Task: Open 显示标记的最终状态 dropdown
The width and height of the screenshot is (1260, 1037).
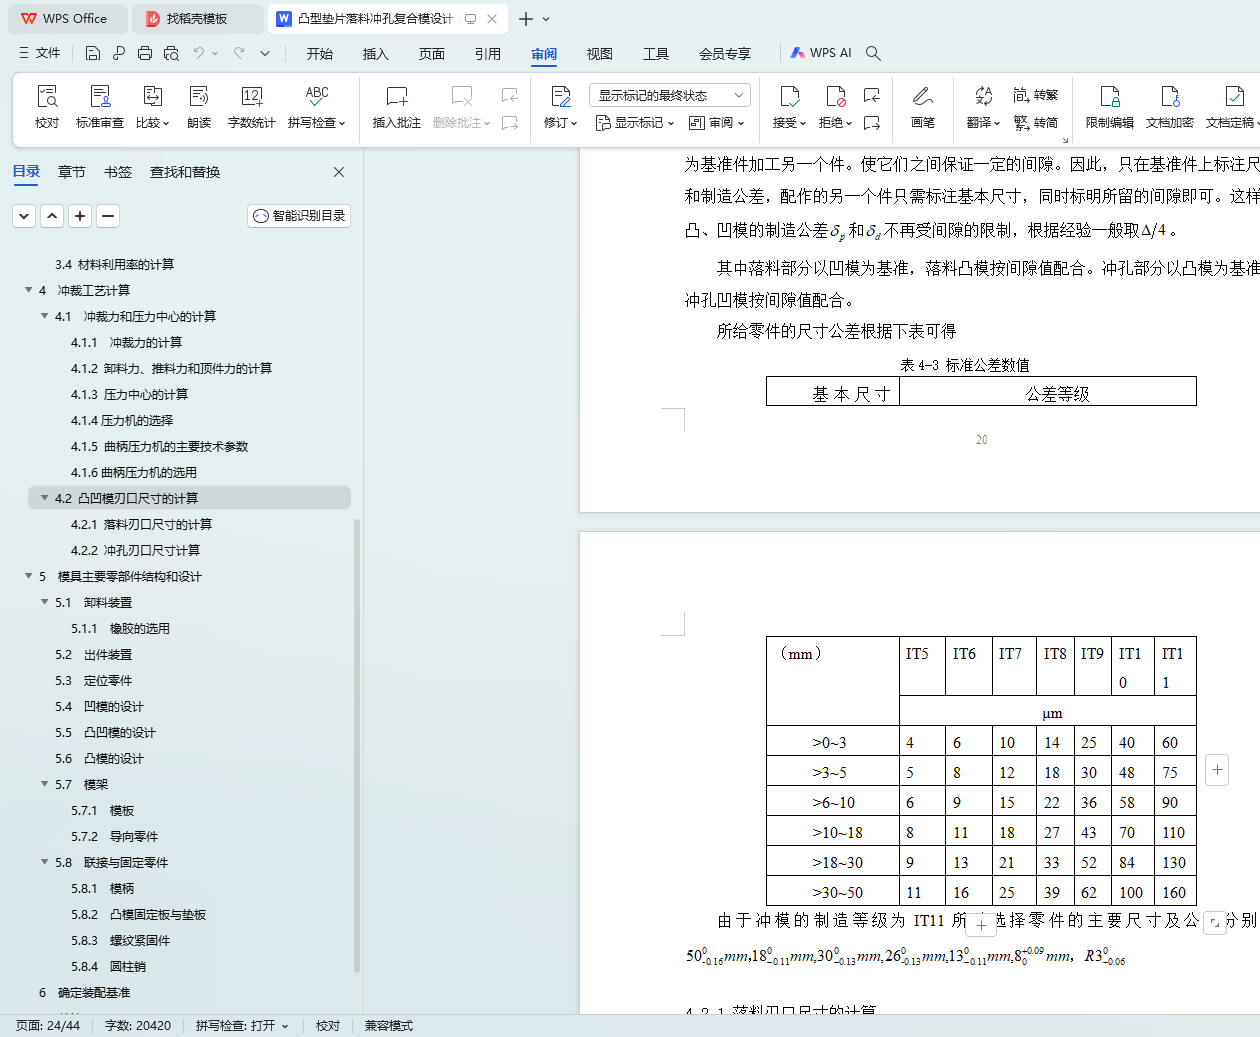Action: coord(669,95)
